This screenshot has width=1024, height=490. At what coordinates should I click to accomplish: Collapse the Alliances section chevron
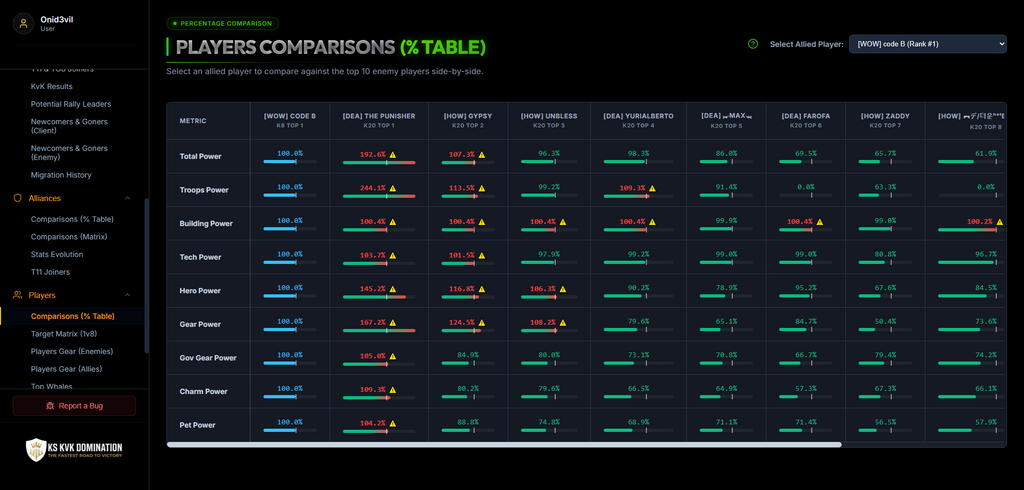point(127,198)
